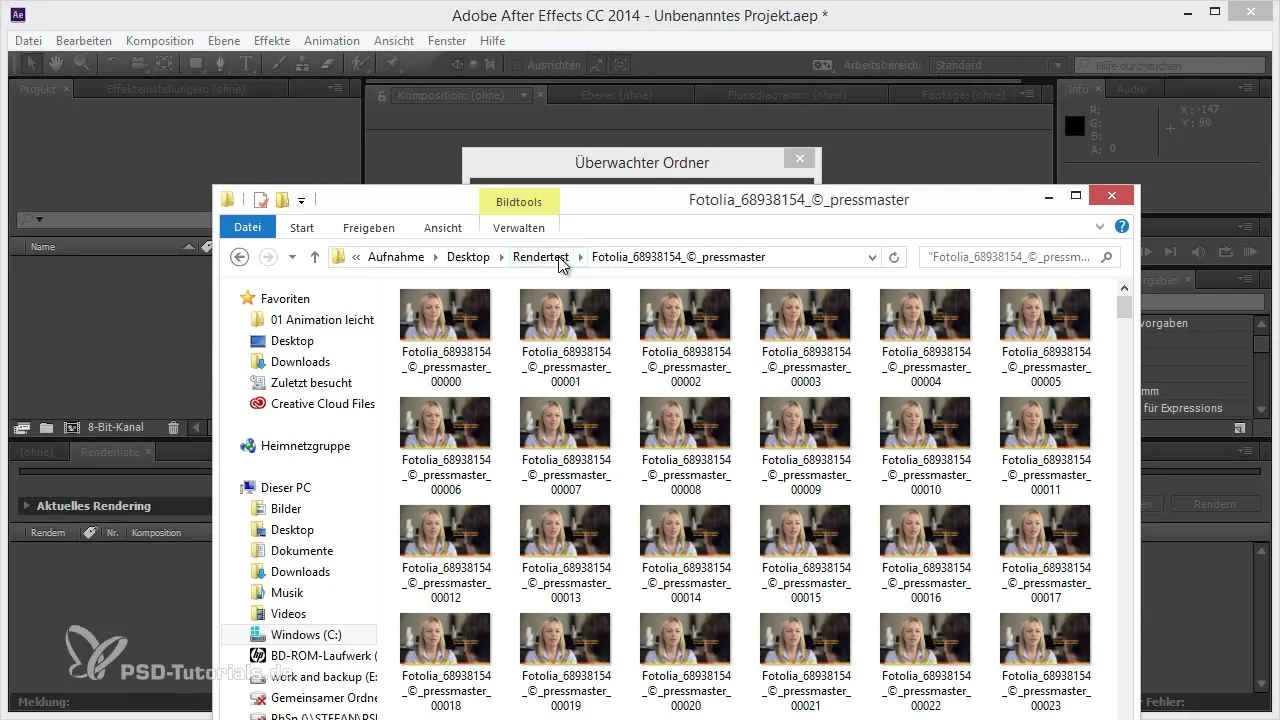Delete selected project items trash icon
This screenshot has width=1280, height=720.
[x=174, y=428]
